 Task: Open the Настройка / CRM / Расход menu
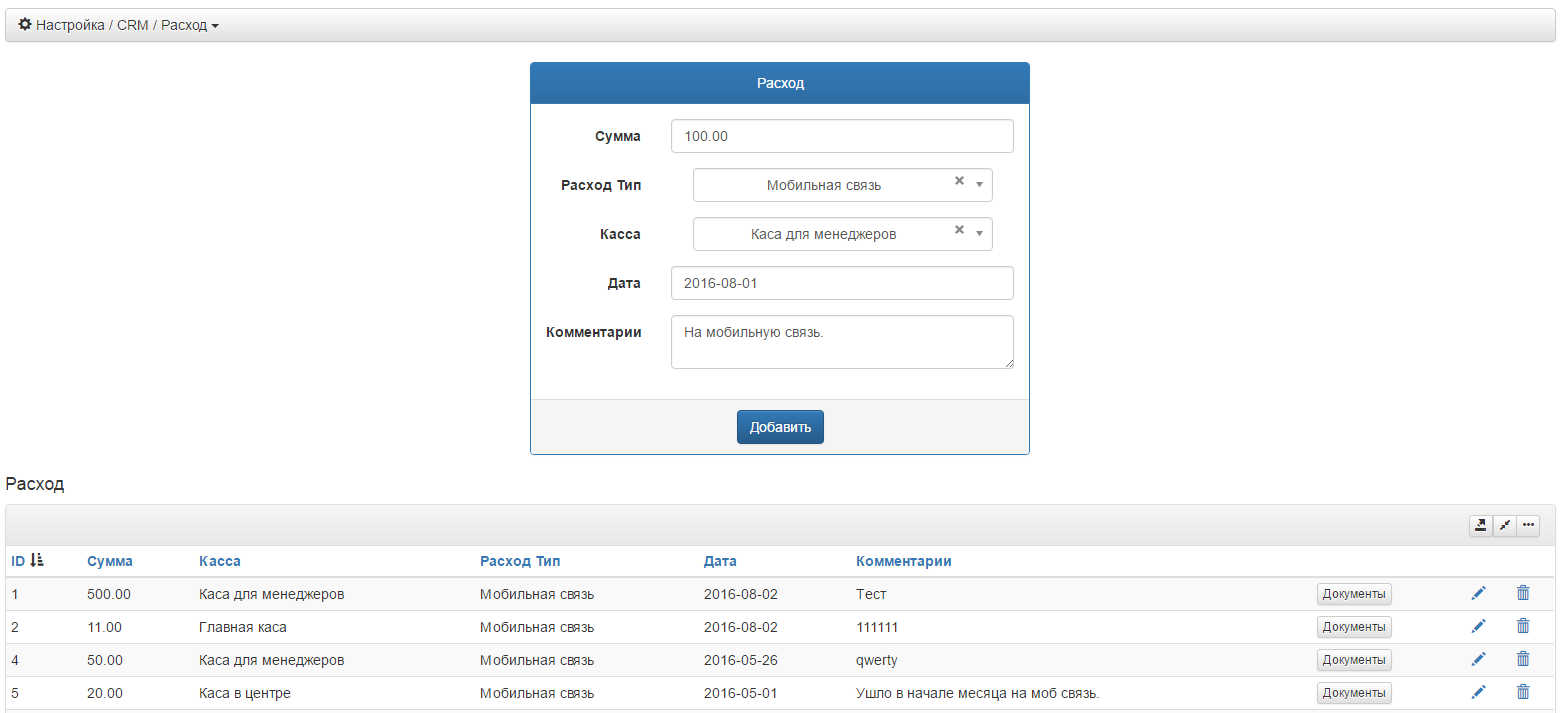pos(119,25)
